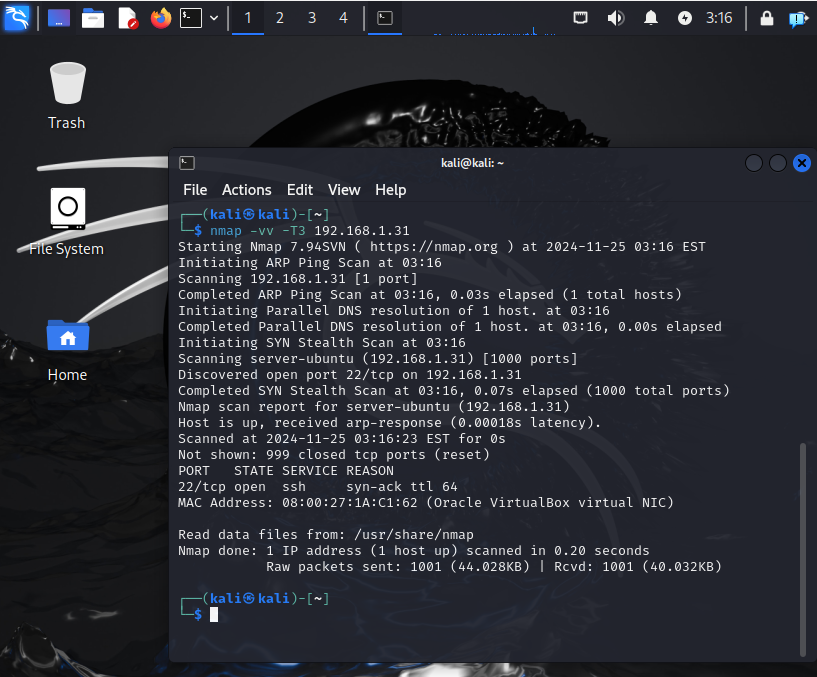The image size is (817, 677).
Task: Click the '22/tcp open ssh' result row
Action: click(x=318, y=487)
